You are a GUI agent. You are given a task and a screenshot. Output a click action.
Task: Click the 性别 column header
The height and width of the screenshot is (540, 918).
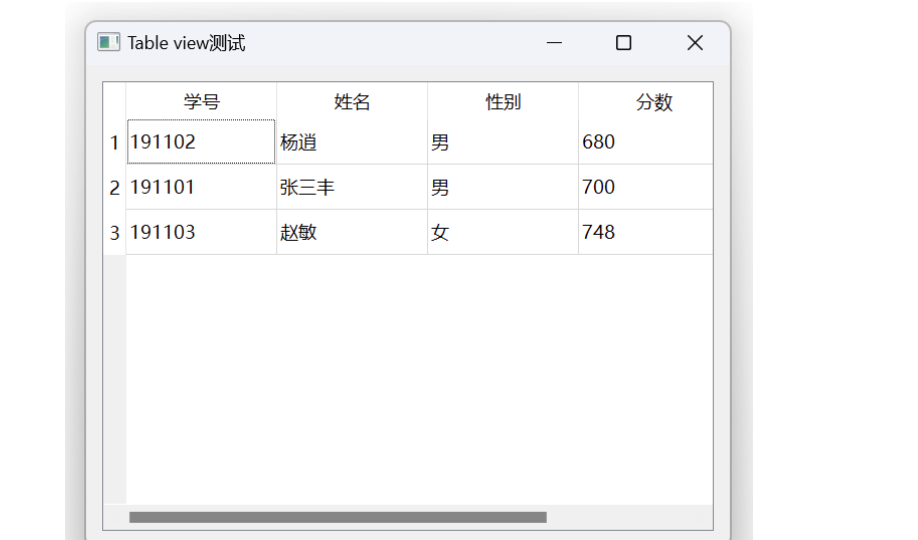pyautogui.click(x=503, y=101)
